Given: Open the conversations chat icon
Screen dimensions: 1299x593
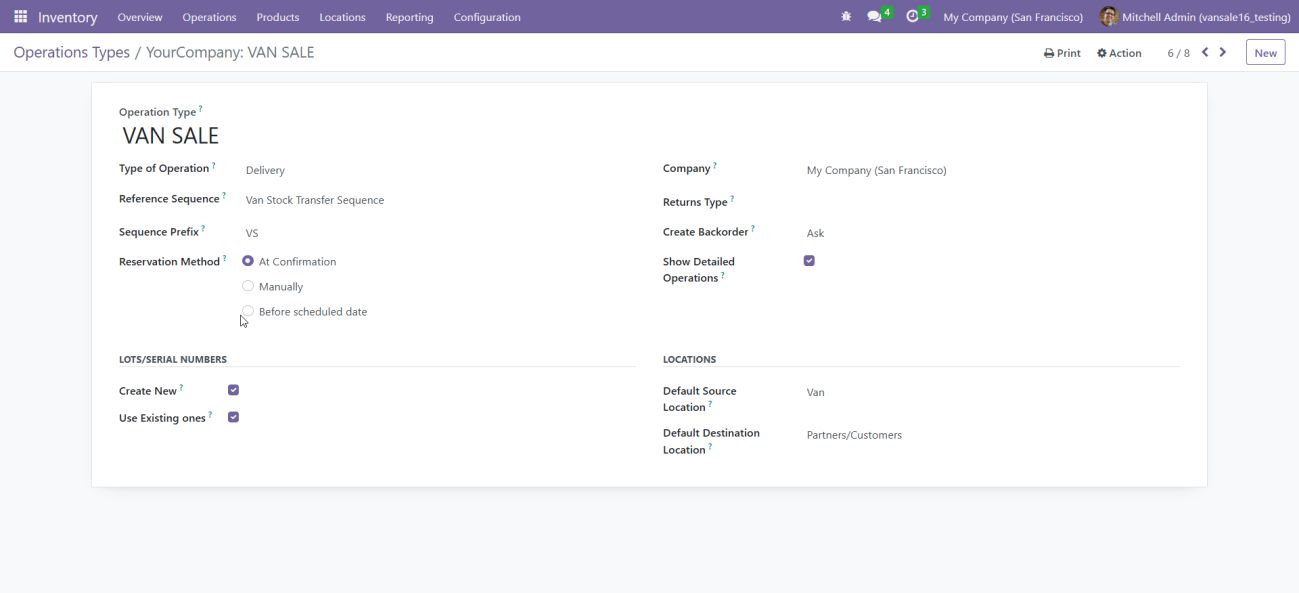Looking at the screenshot, I should point(875,17).
